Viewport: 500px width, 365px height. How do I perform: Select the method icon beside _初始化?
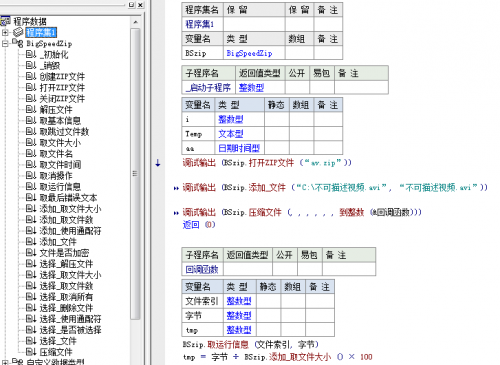tap(31, 54)
